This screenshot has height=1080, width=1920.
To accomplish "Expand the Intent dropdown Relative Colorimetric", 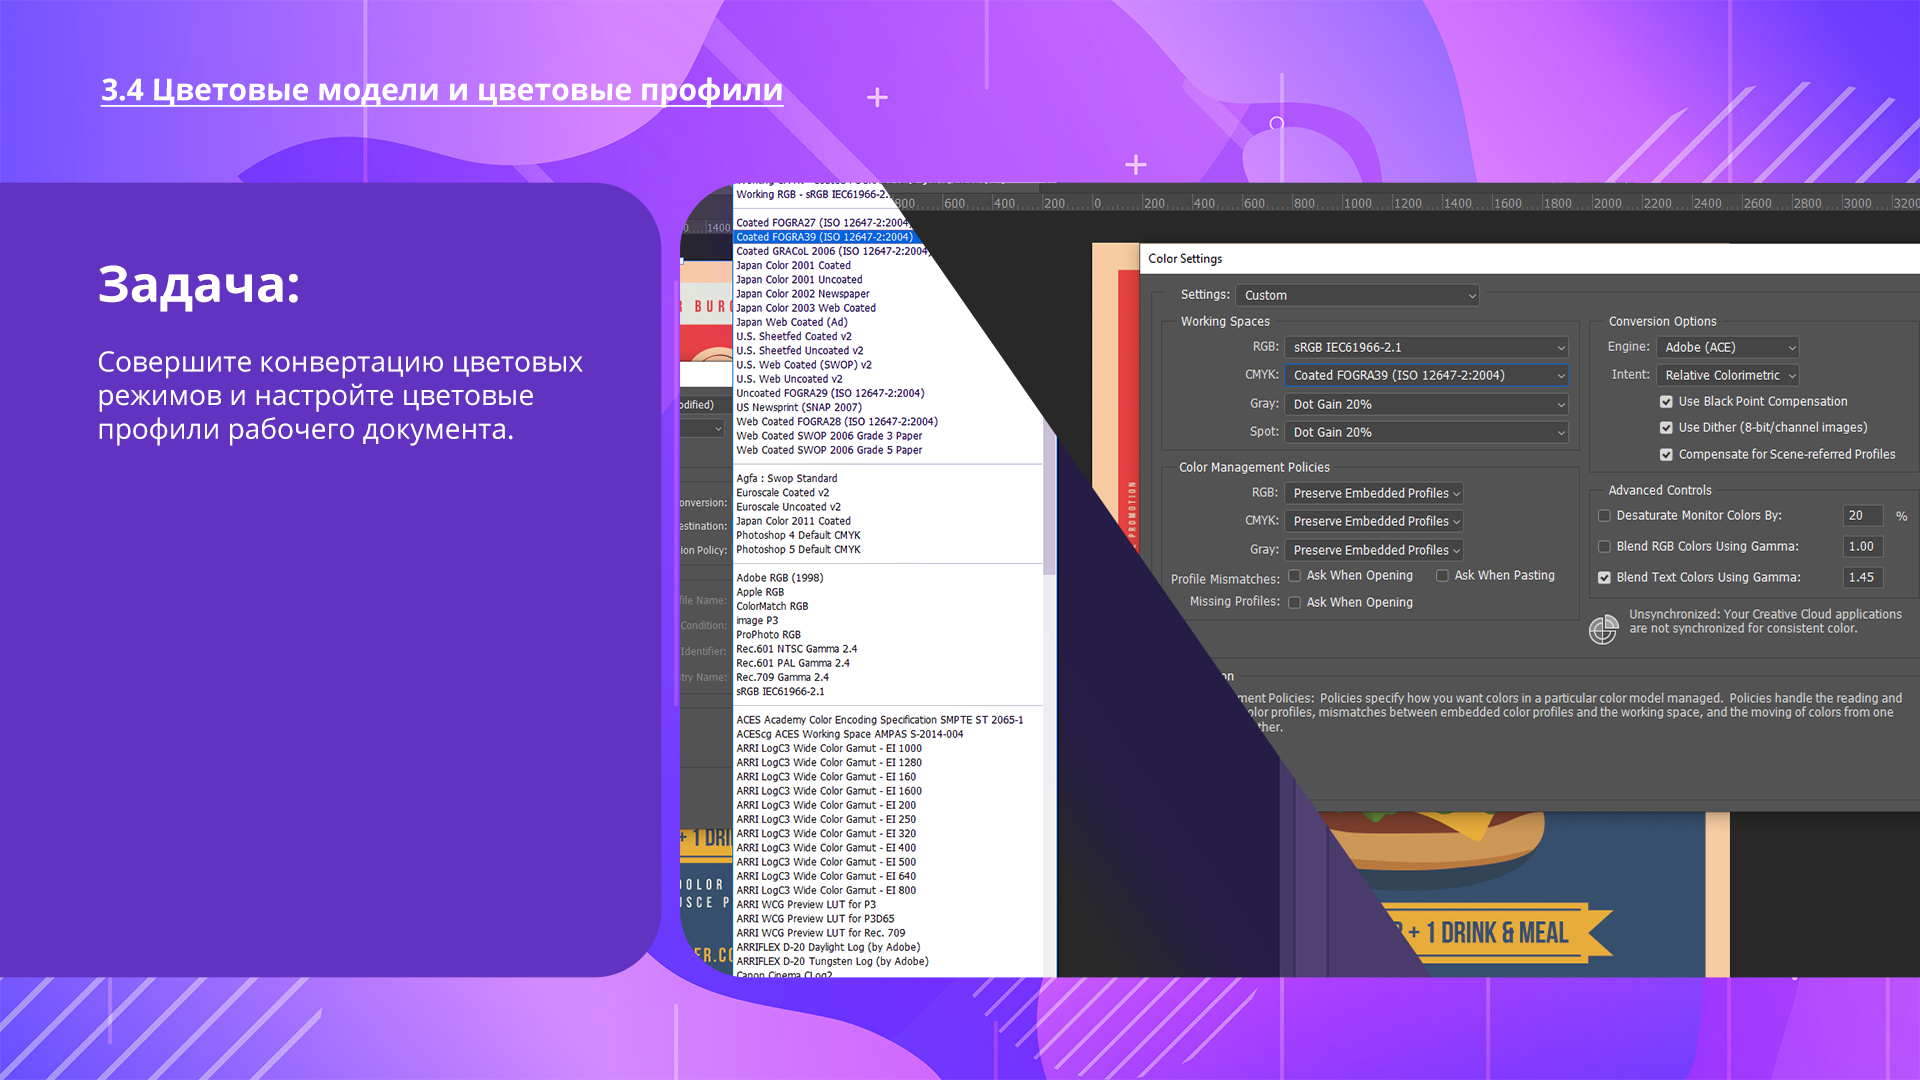I will coord(1728,376).
